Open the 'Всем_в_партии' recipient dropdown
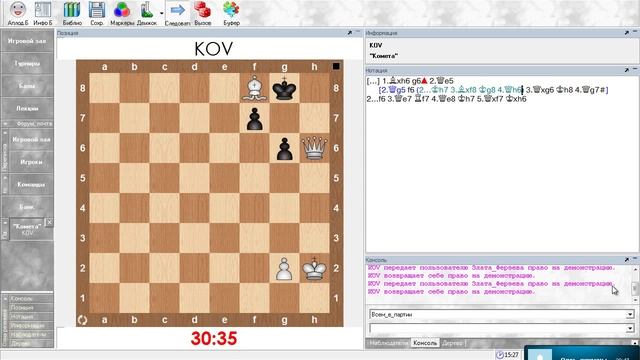Viewport: 640px width, 360px height. [630, 315]
